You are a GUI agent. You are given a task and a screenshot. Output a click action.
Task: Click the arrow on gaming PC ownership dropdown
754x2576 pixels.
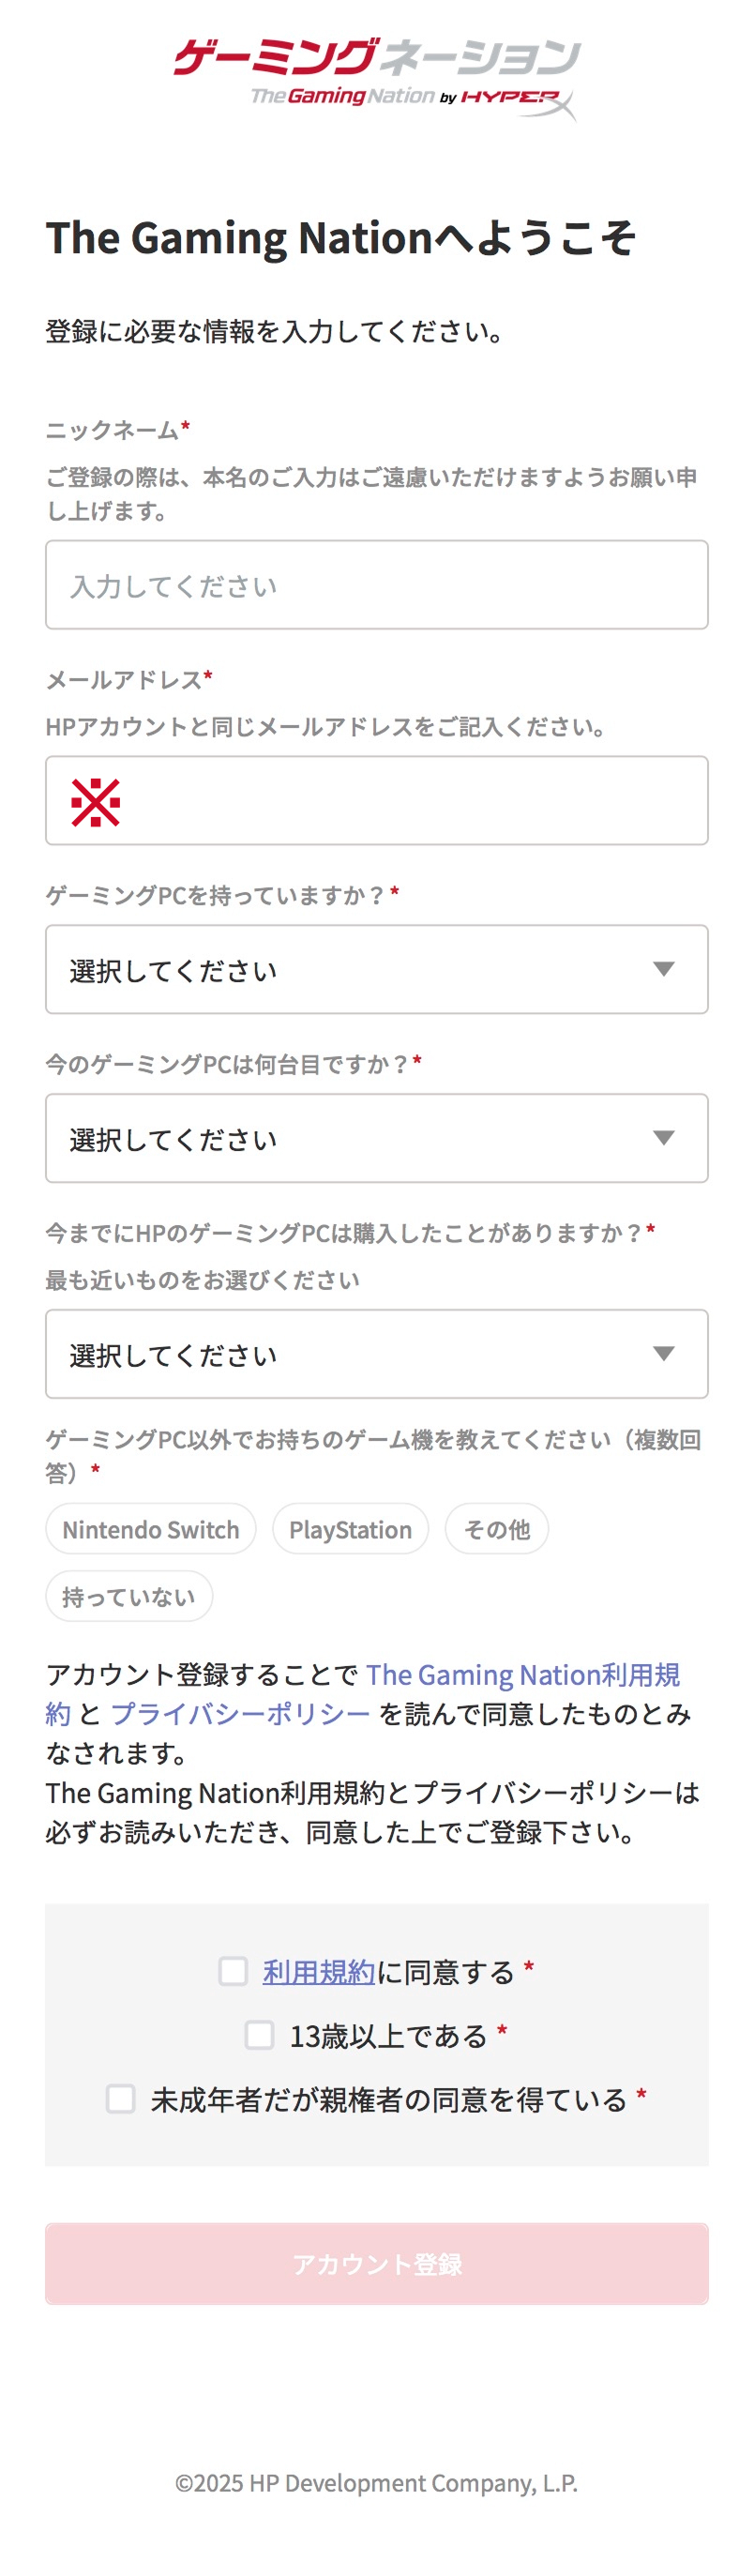[663, 969]
